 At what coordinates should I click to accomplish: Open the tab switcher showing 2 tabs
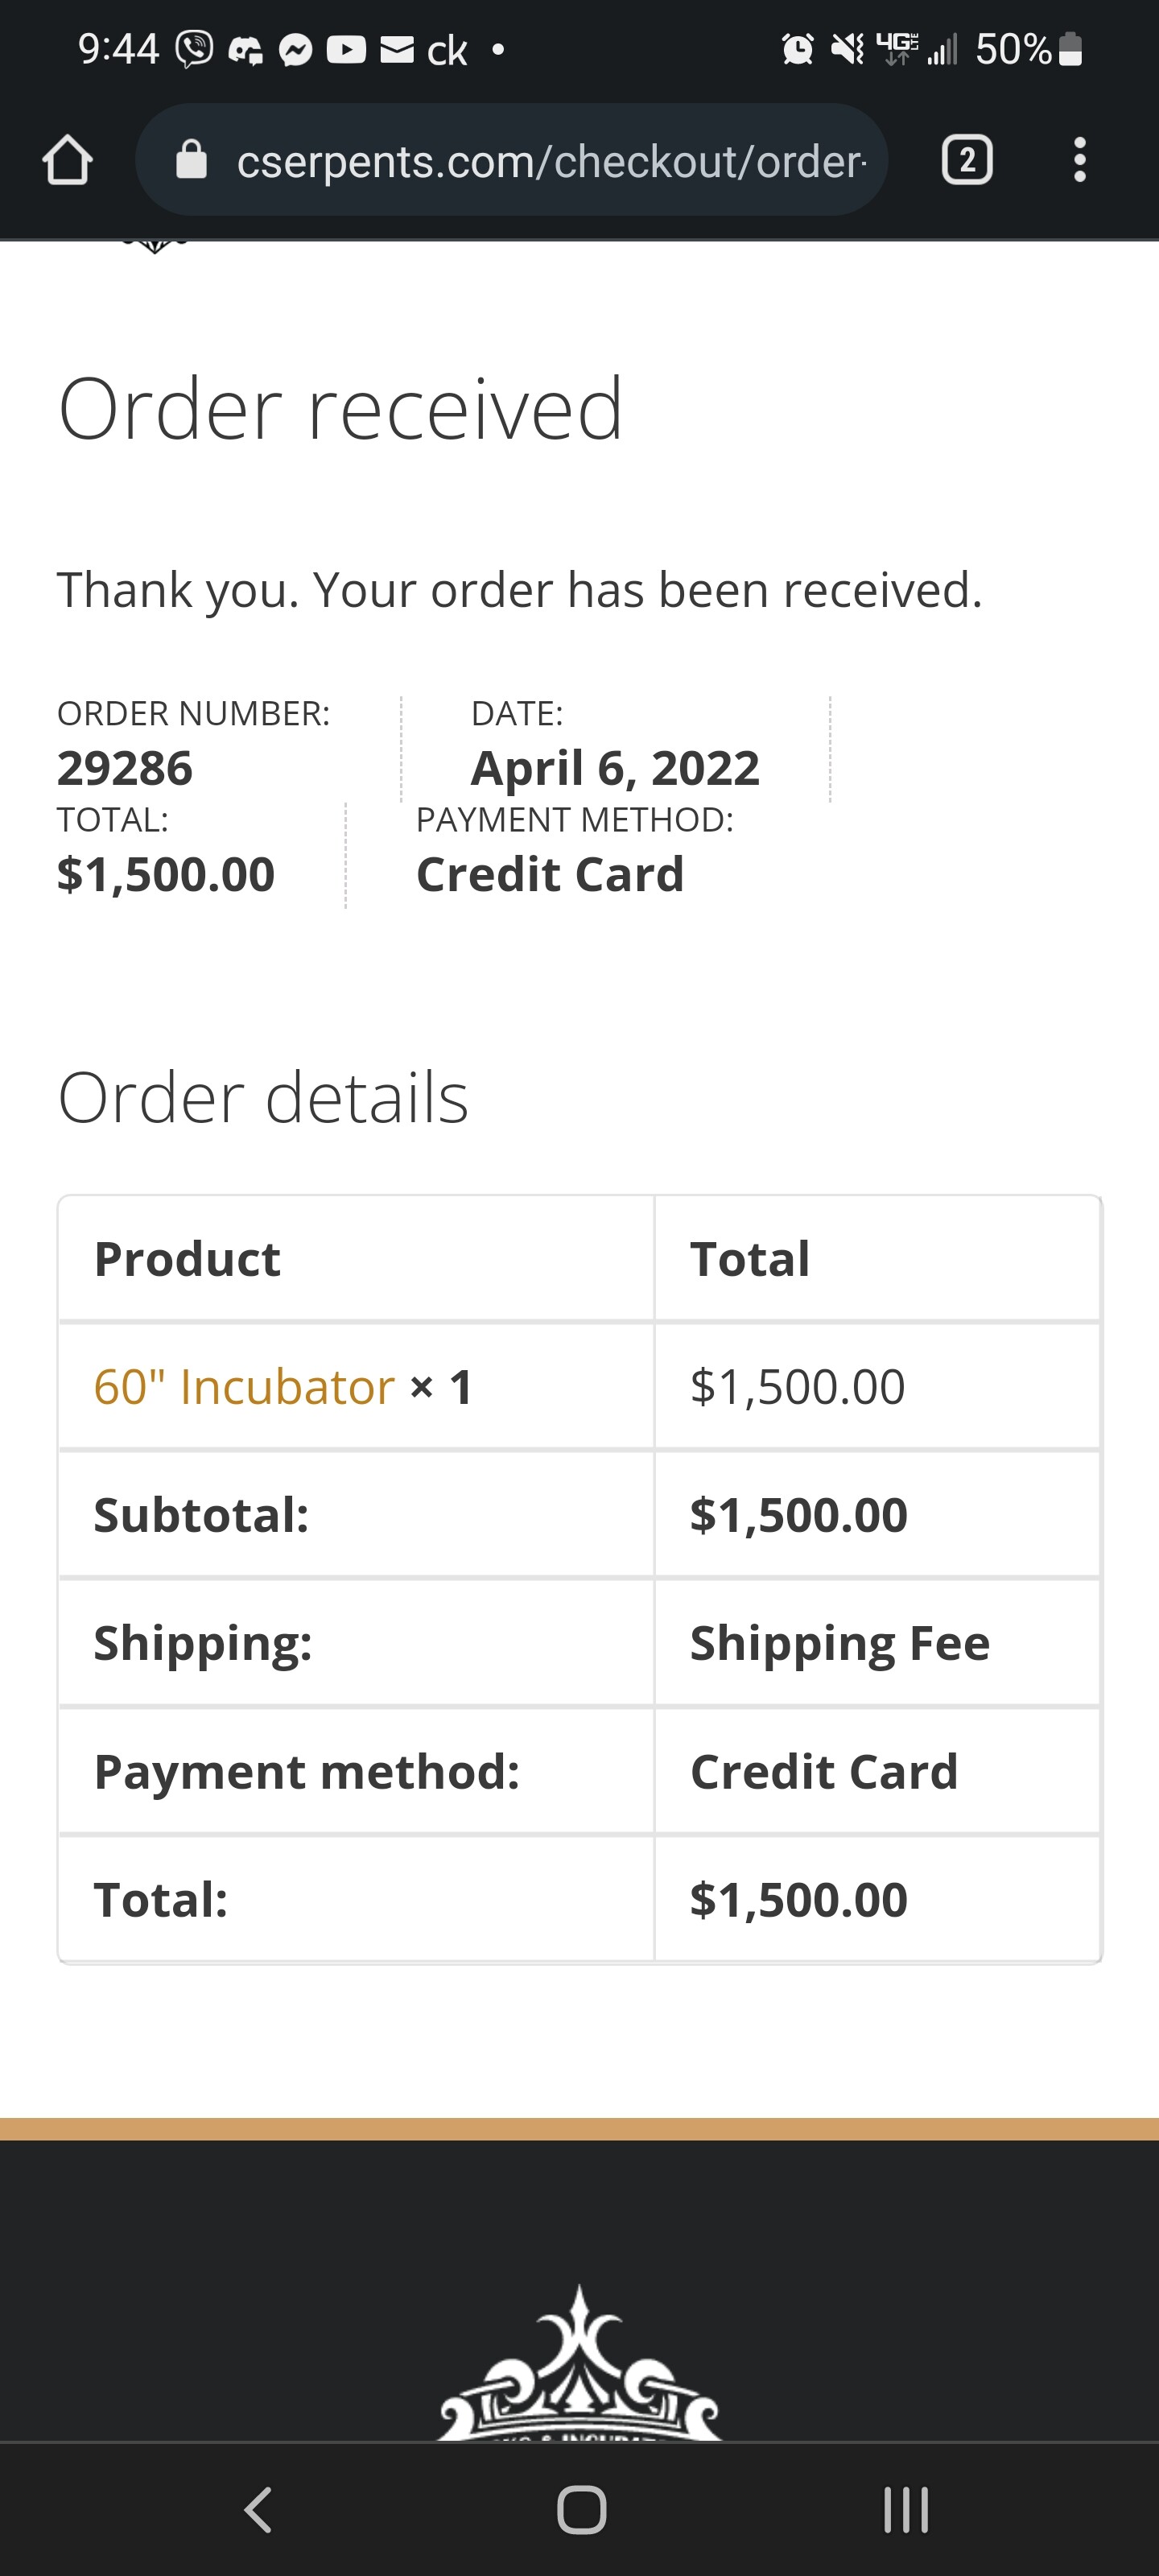(967, 160)
